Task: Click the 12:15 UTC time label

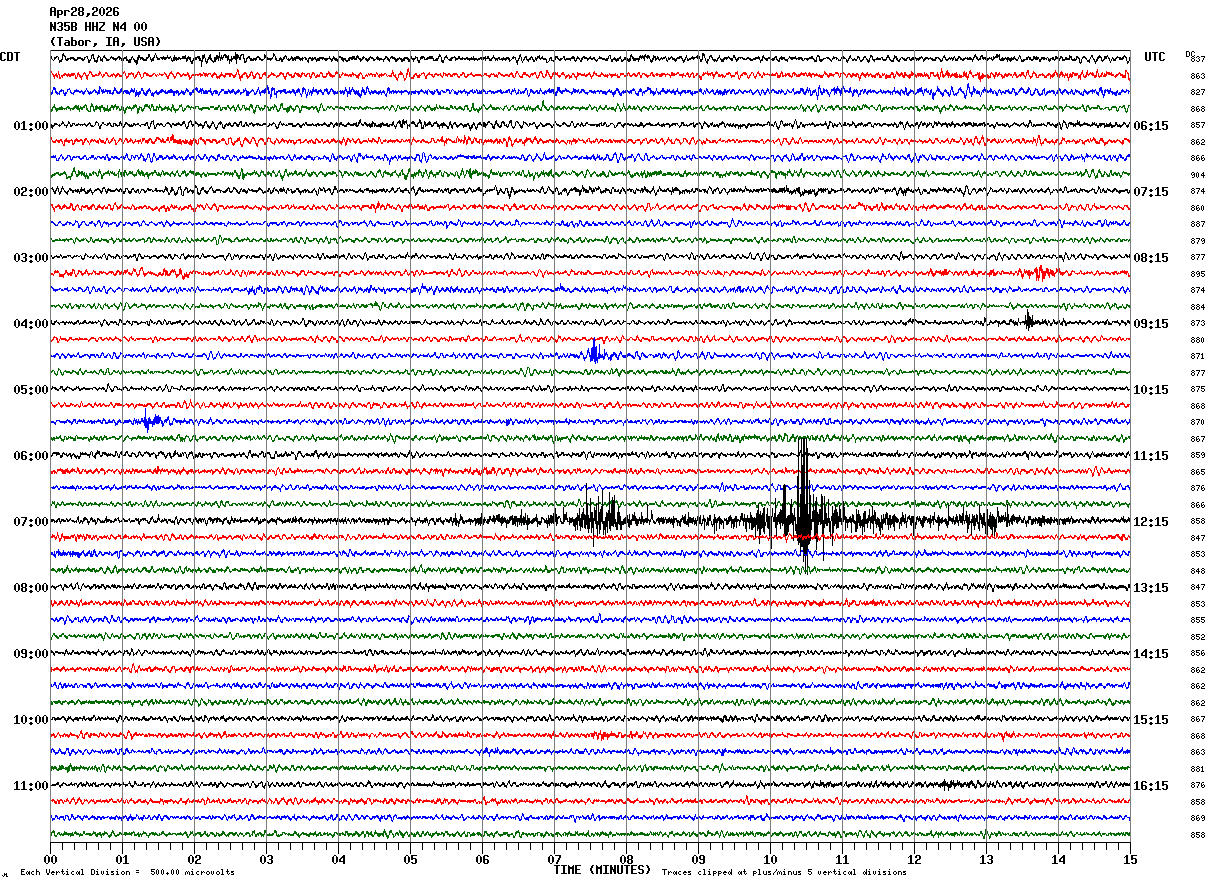Action: click(1152, 522)
